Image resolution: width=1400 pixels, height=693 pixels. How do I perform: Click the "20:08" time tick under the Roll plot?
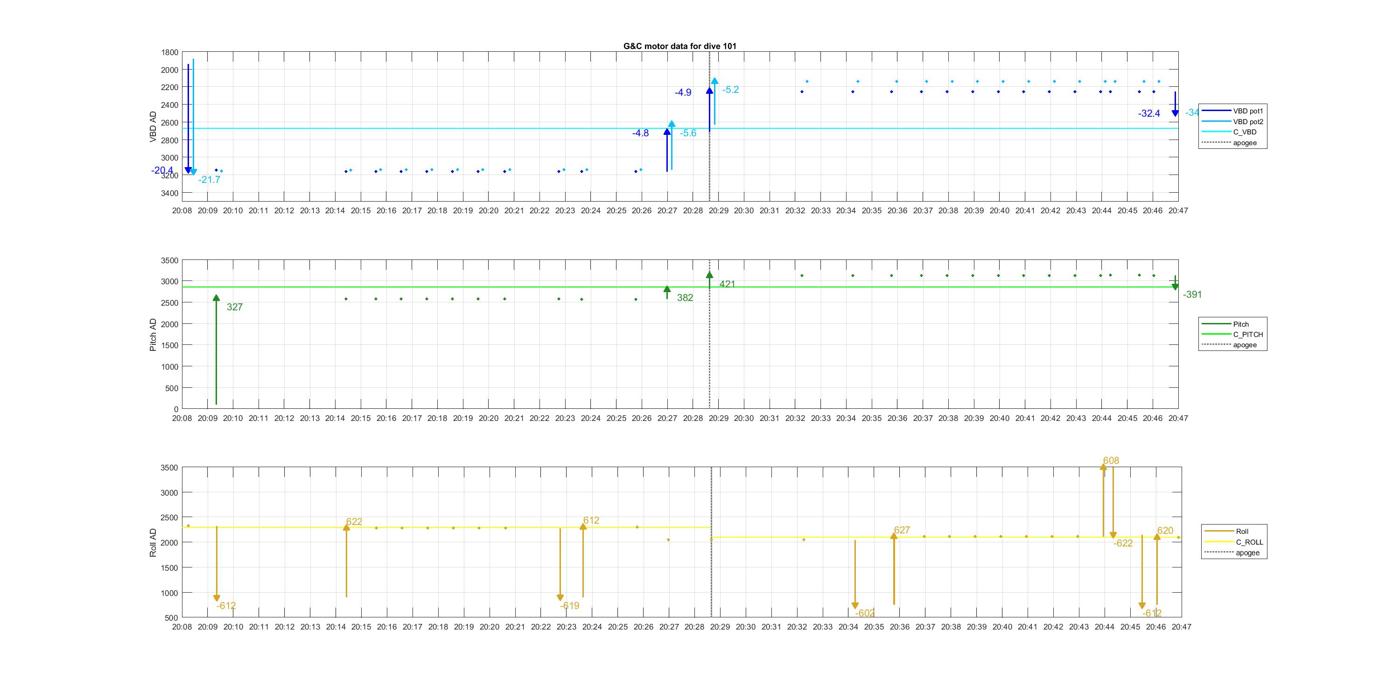[182, 627]
